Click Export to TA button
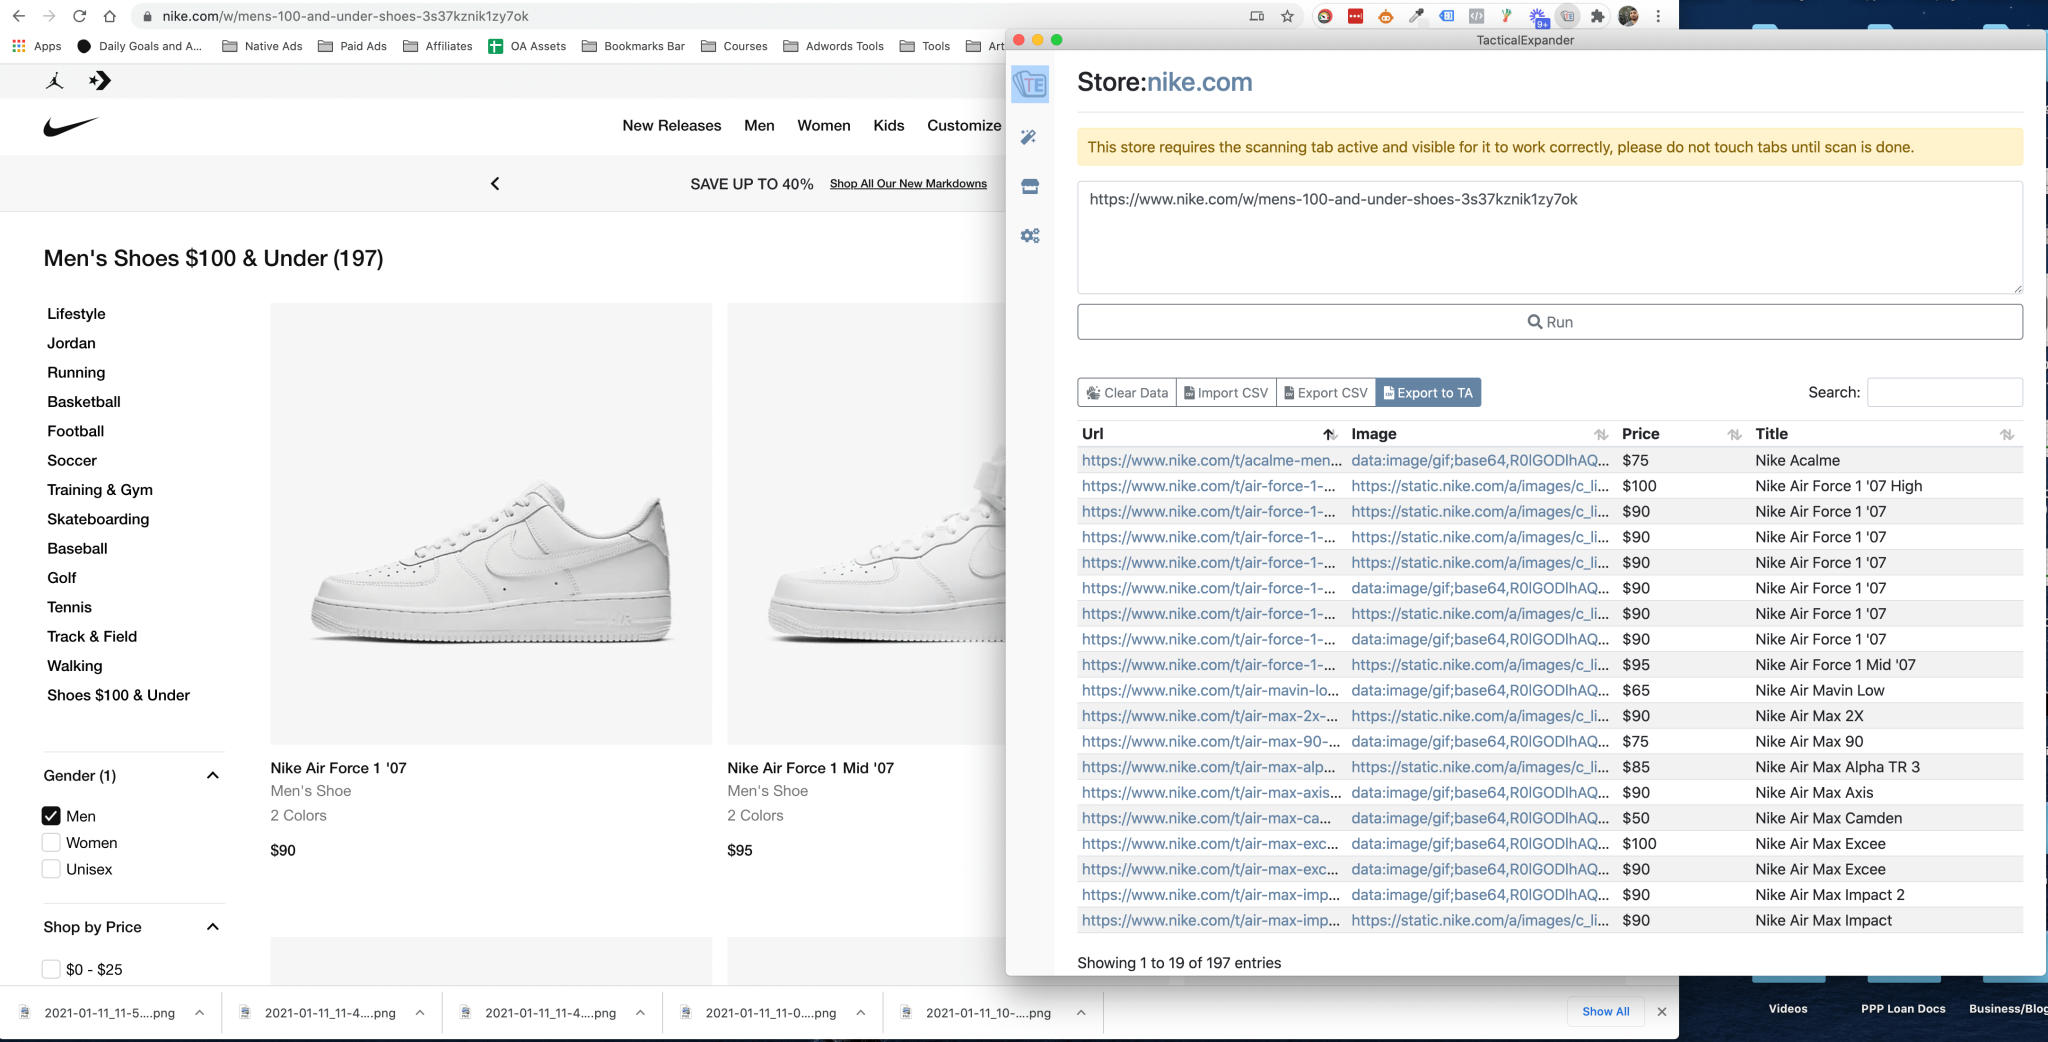Screen dimensions: 2048x1042 1428,393
